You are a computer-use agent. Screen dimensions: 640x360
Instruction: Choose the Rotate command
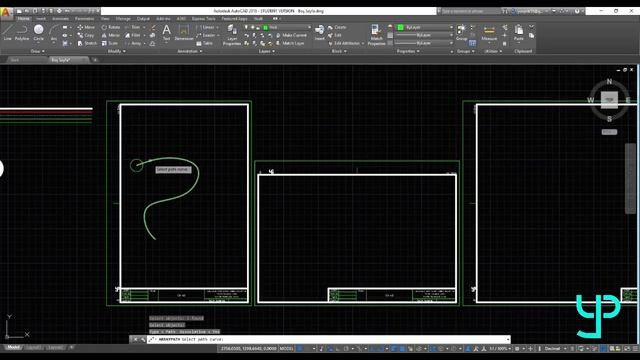111,27
